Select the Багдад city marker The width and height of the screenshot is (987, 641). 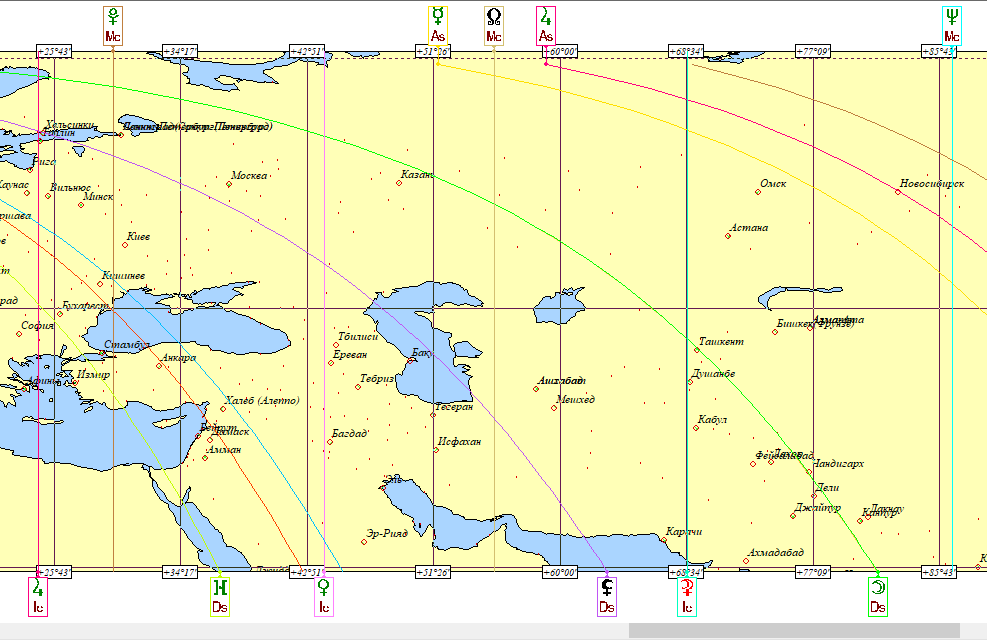coord(330,442)
